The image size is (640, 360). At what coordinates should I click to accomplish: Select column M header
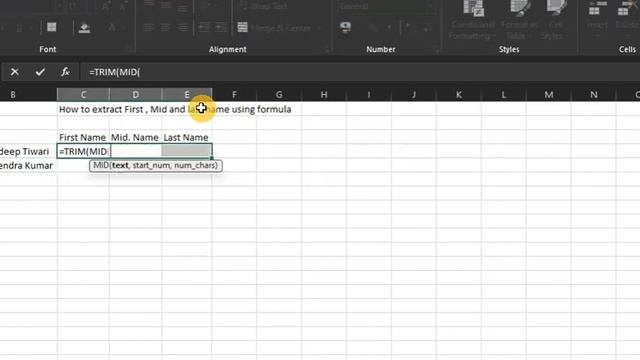[549, 95]
